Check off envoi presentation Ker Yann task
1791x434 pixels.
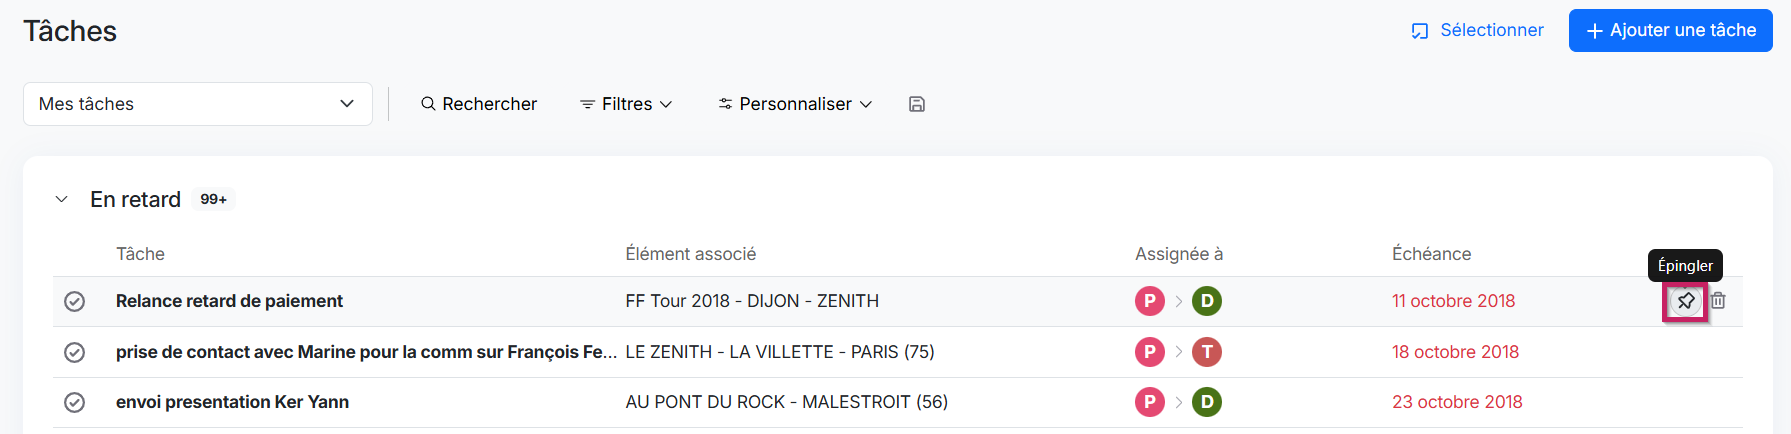(x=75, y=402)
